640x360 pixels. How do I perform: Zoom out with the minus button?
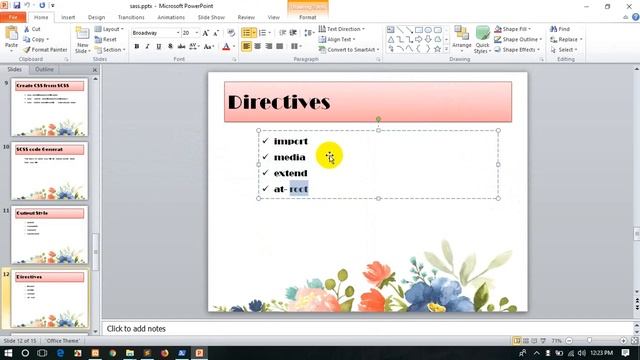pos(569,340)
